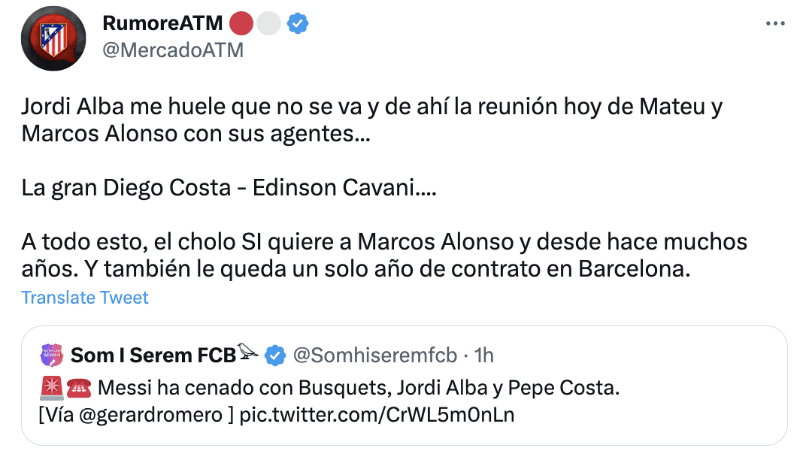Open the pic.twitter.com/CrWL5m0nLn link
The height and width of the screenshot is (466, 800).
click(x=377, y=414)
